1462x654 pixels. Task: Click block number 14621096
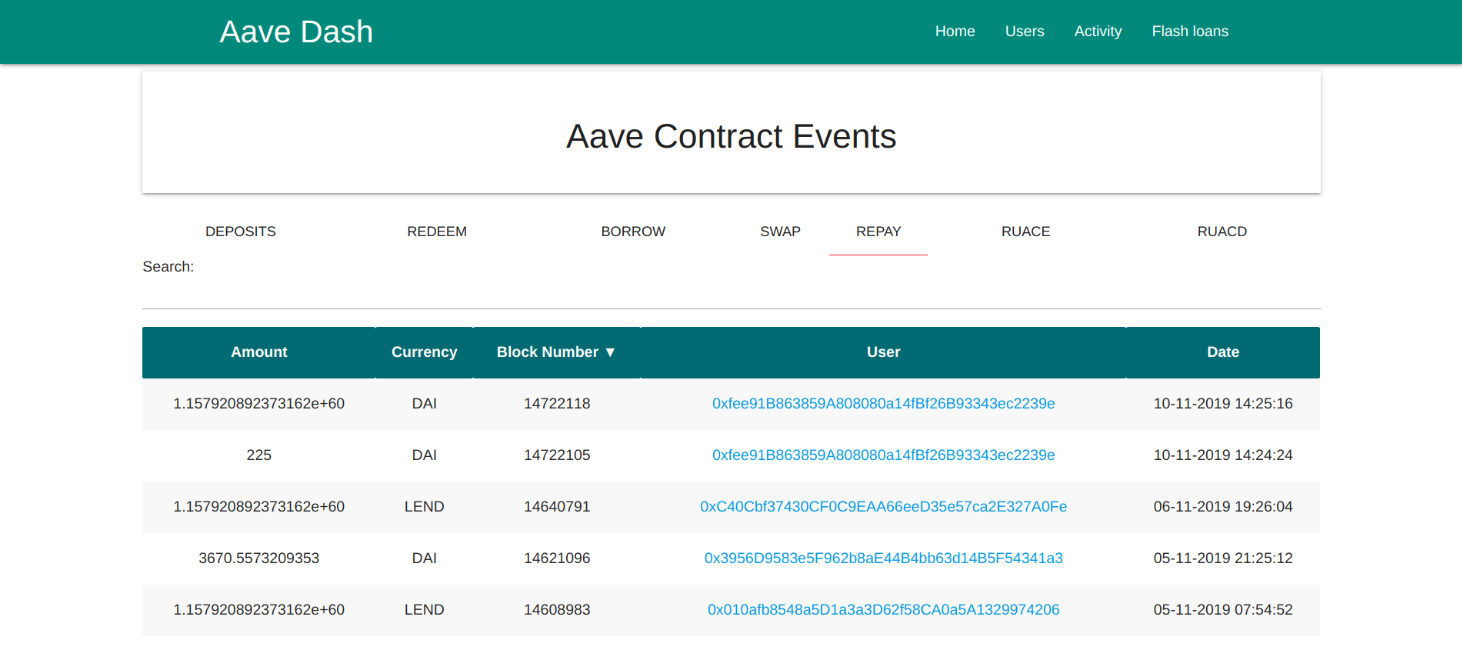pos(557,558)
